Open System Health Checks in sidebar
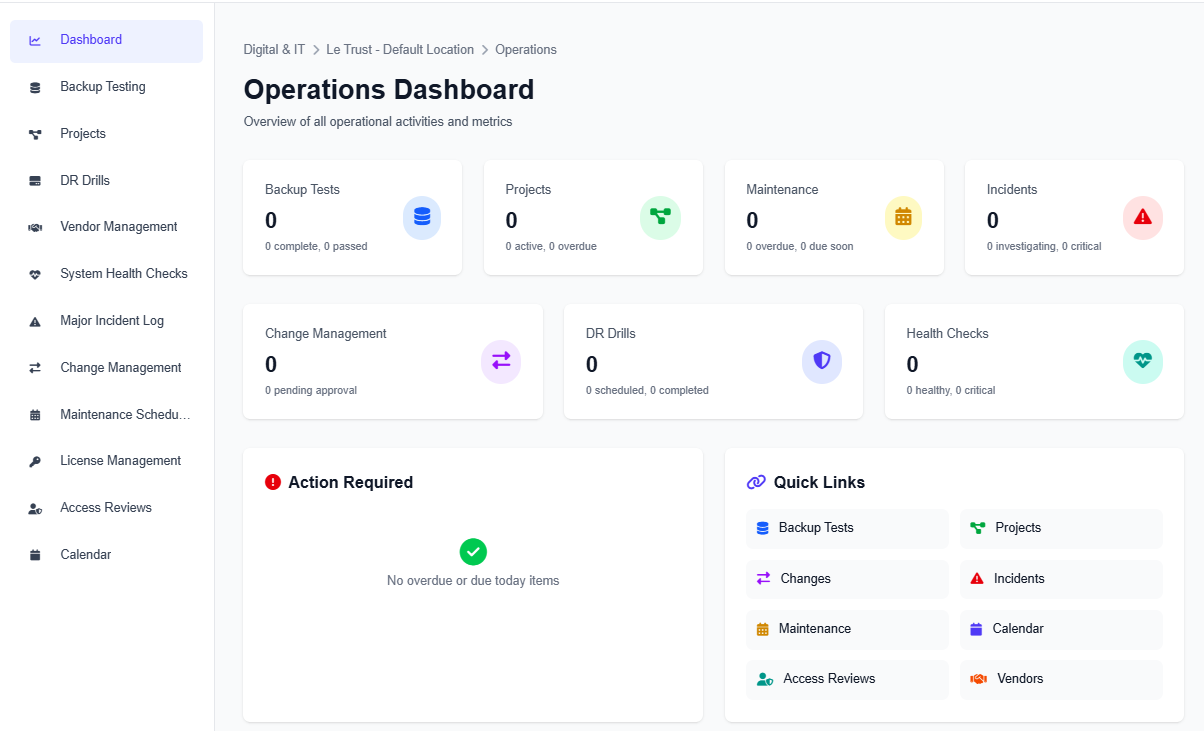 122,273
